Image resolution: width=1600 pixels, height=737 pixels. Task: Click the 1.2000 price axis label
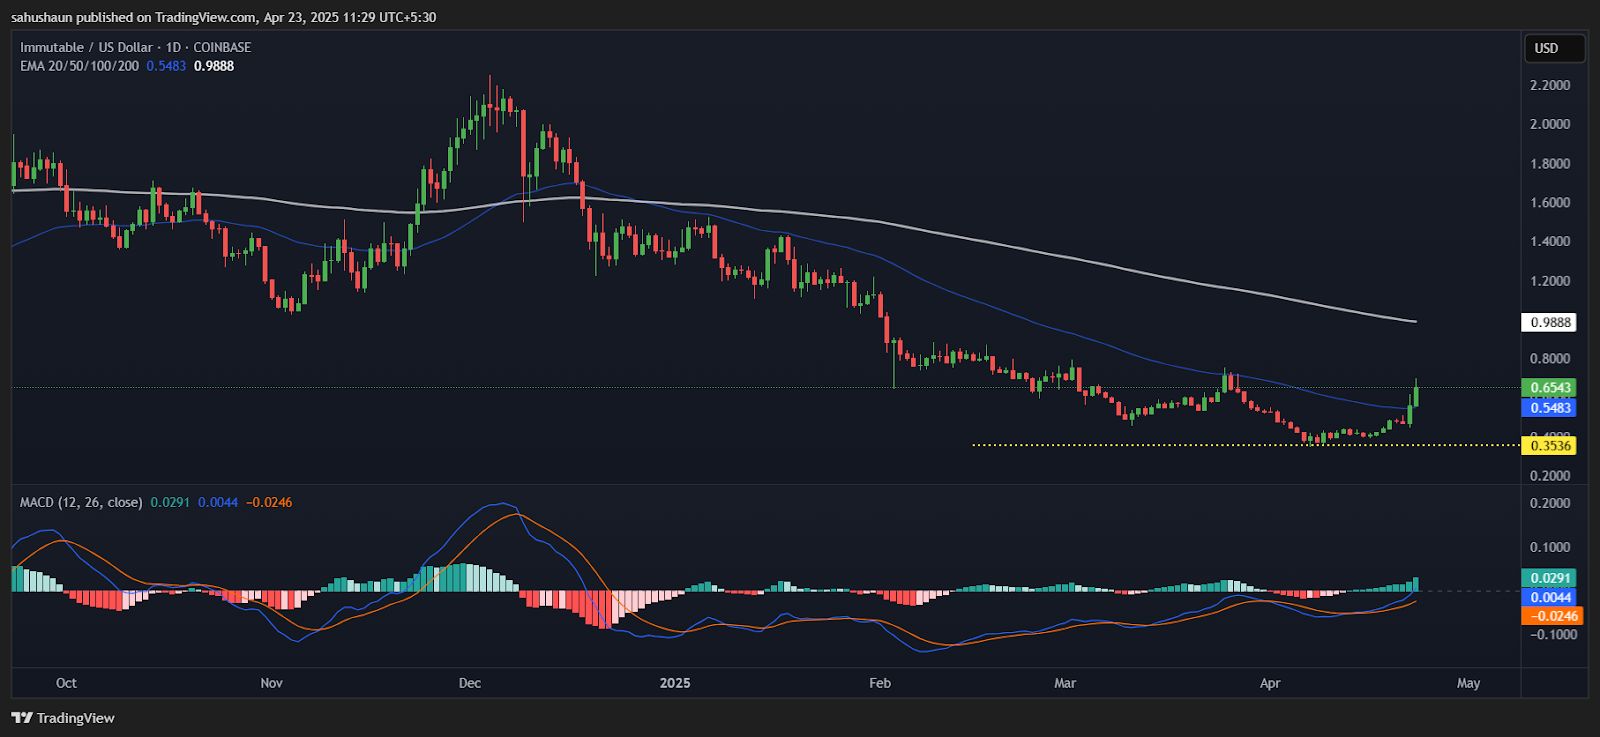click(x=1550, y=280)
